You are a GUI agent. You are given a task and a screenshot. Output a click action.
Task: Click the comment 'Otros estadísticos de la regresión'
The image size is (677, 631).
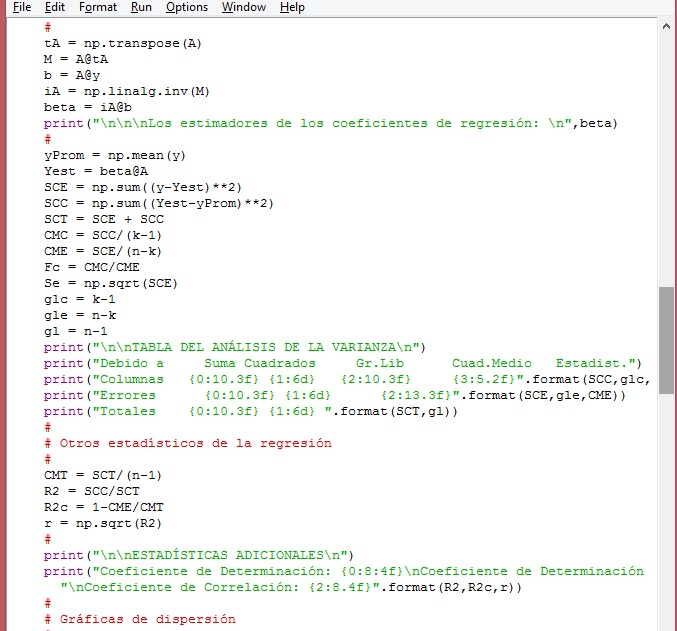coord(188,444)
